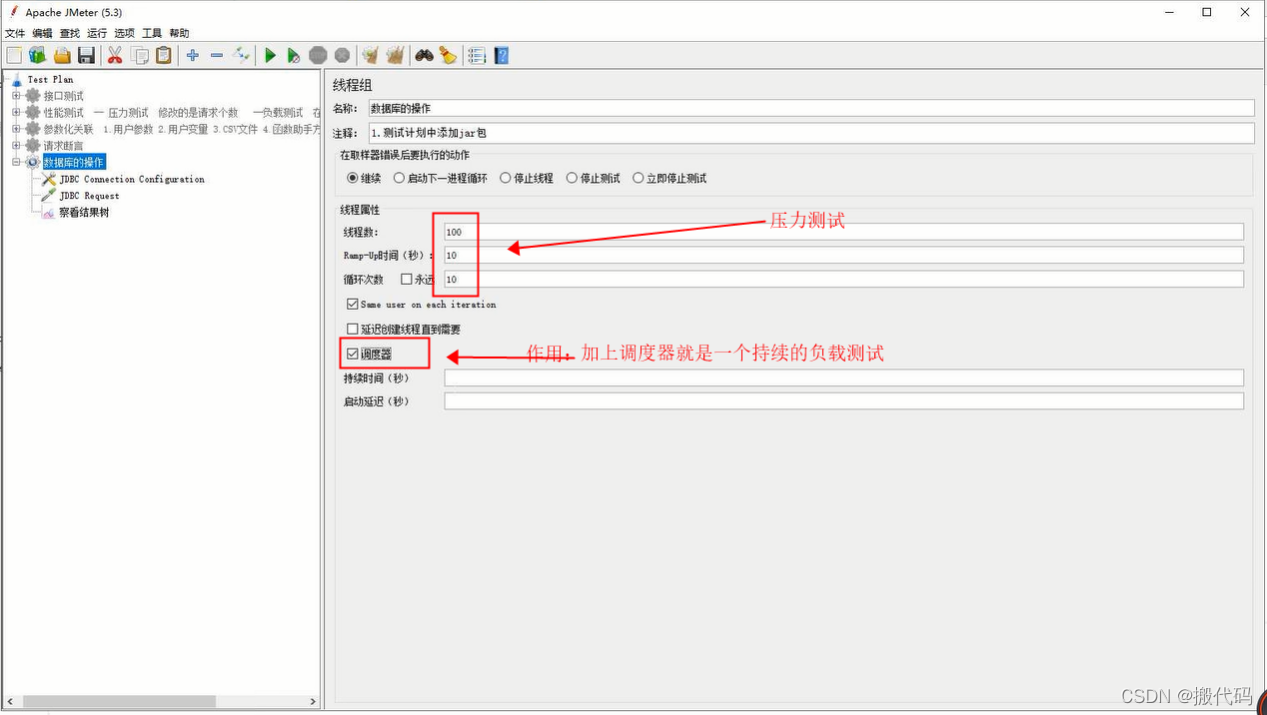The height and width of the screenshot is (715, 1267).
Task: Click tree panel horizontal scrollbar thumb
Action: coord(119,702)
